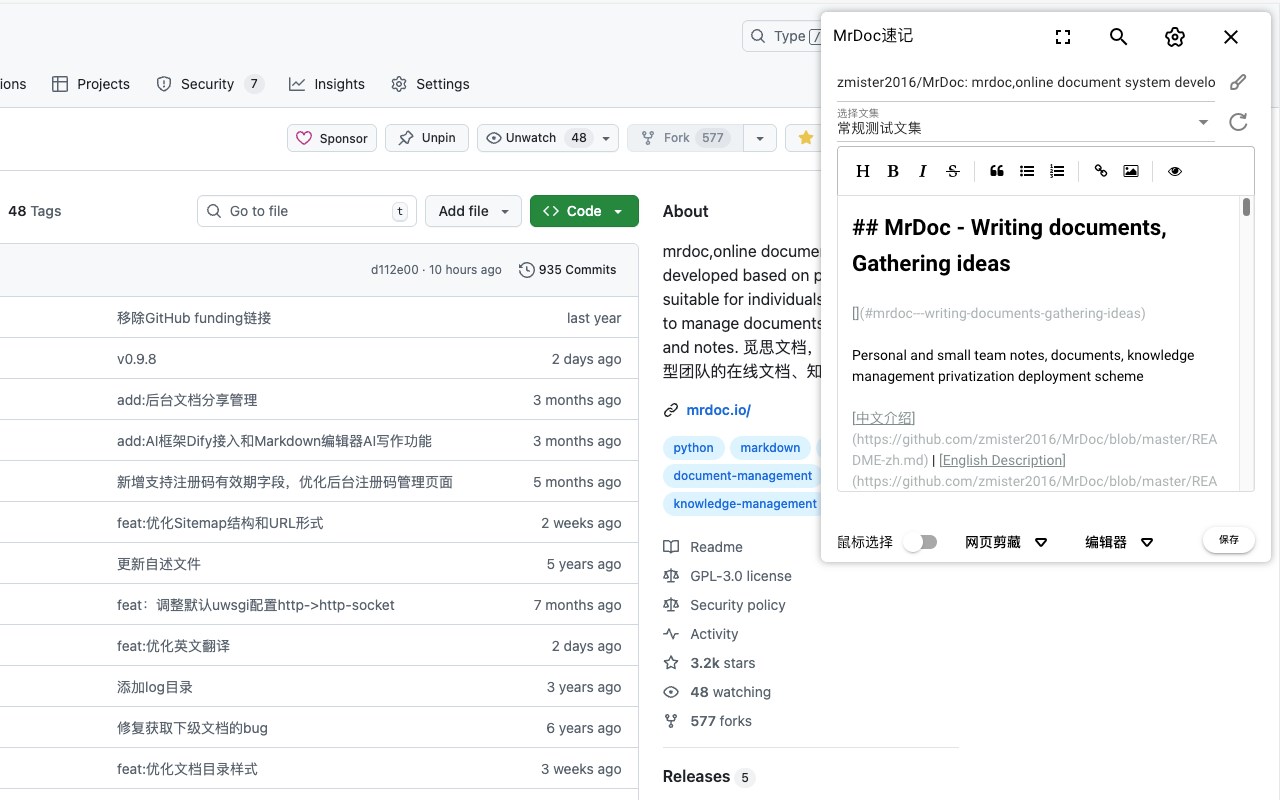The height and width of the screenshot is (800, 1280).
Task: Open the Security tab
Action: tap(210, 84)
